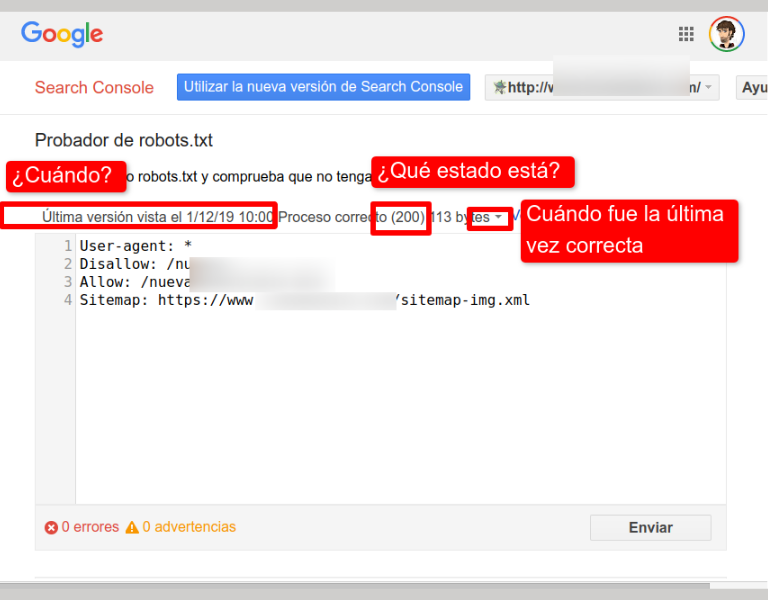Click the star favicon in property selector
This screenshot has width=768, height=600.
[x=500, y=88]
